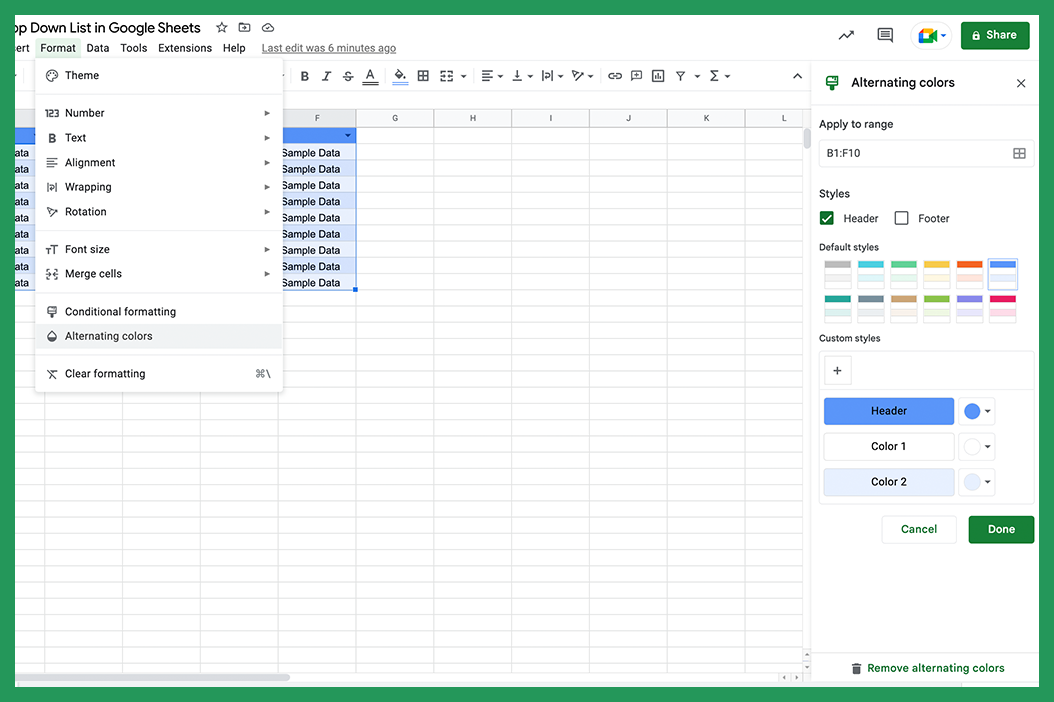Open the Header color picker in custom styles

pyautogui.click(x=977, y=410)
